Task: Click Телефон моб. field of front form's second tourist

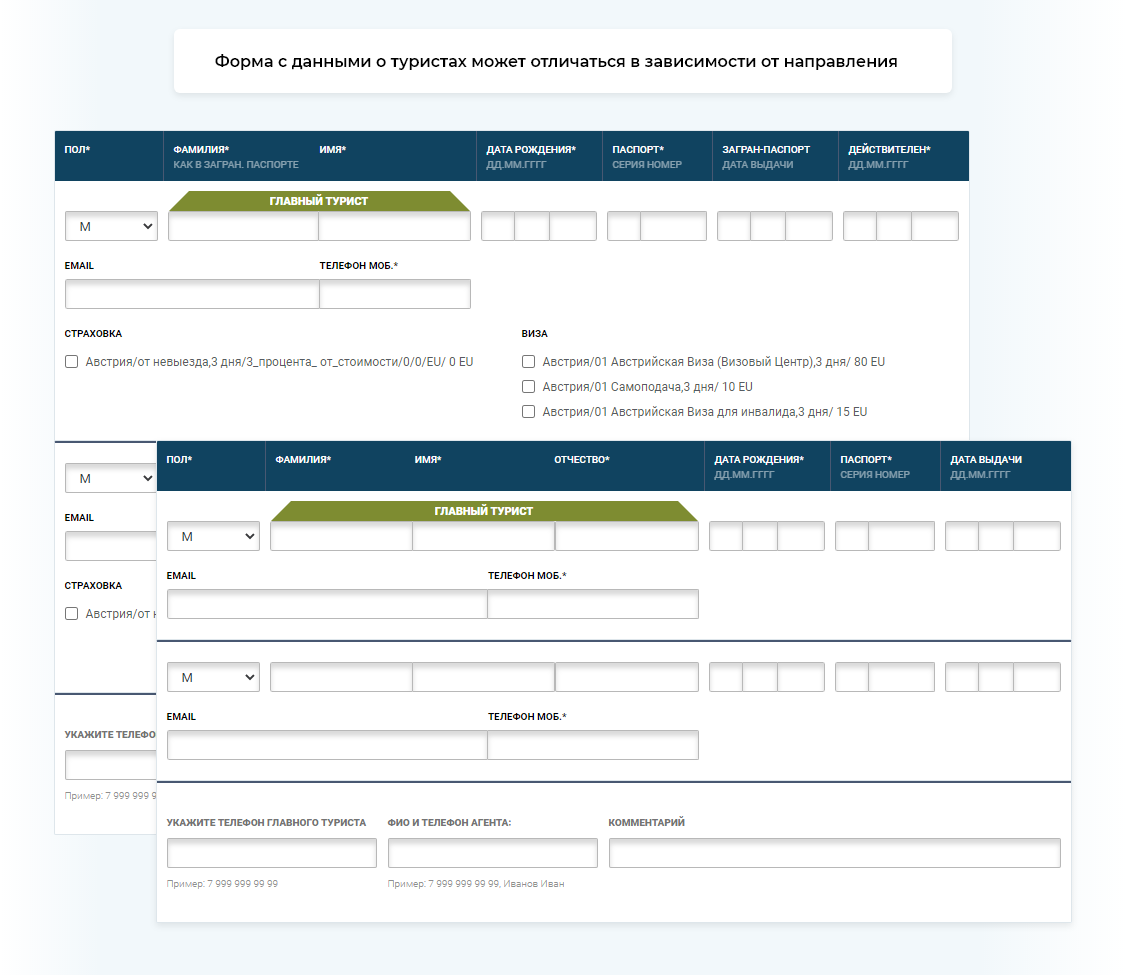Action: 592,745
